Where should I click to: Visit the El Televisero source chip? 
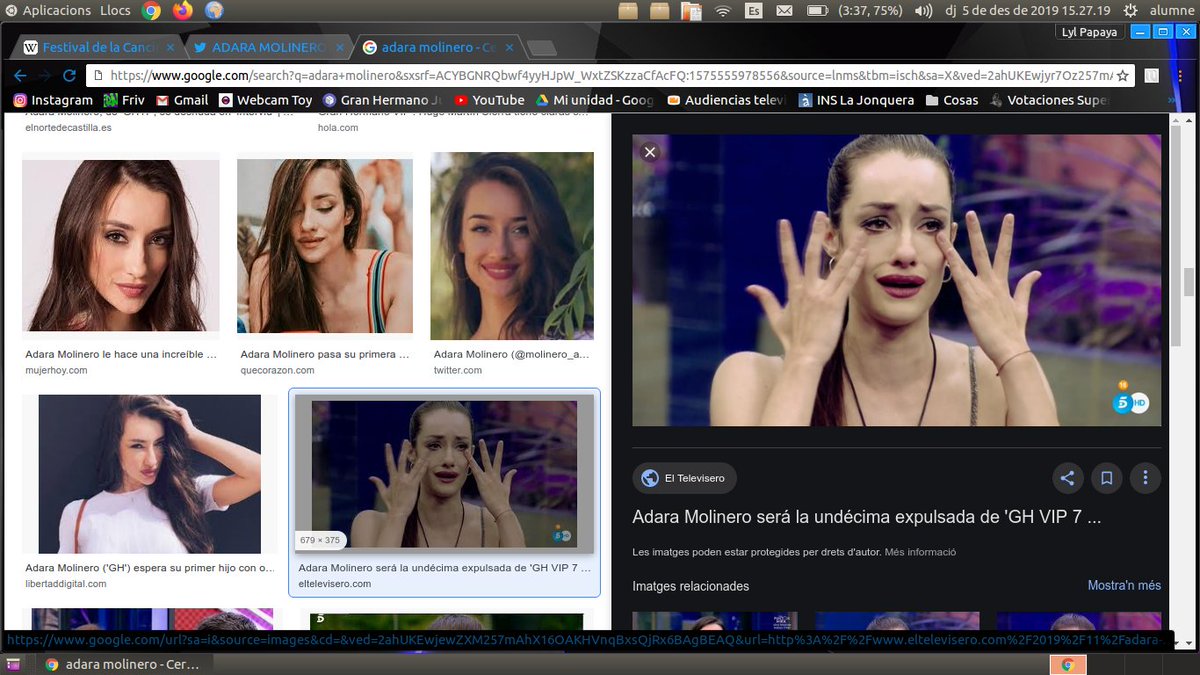tap(684, 478)
